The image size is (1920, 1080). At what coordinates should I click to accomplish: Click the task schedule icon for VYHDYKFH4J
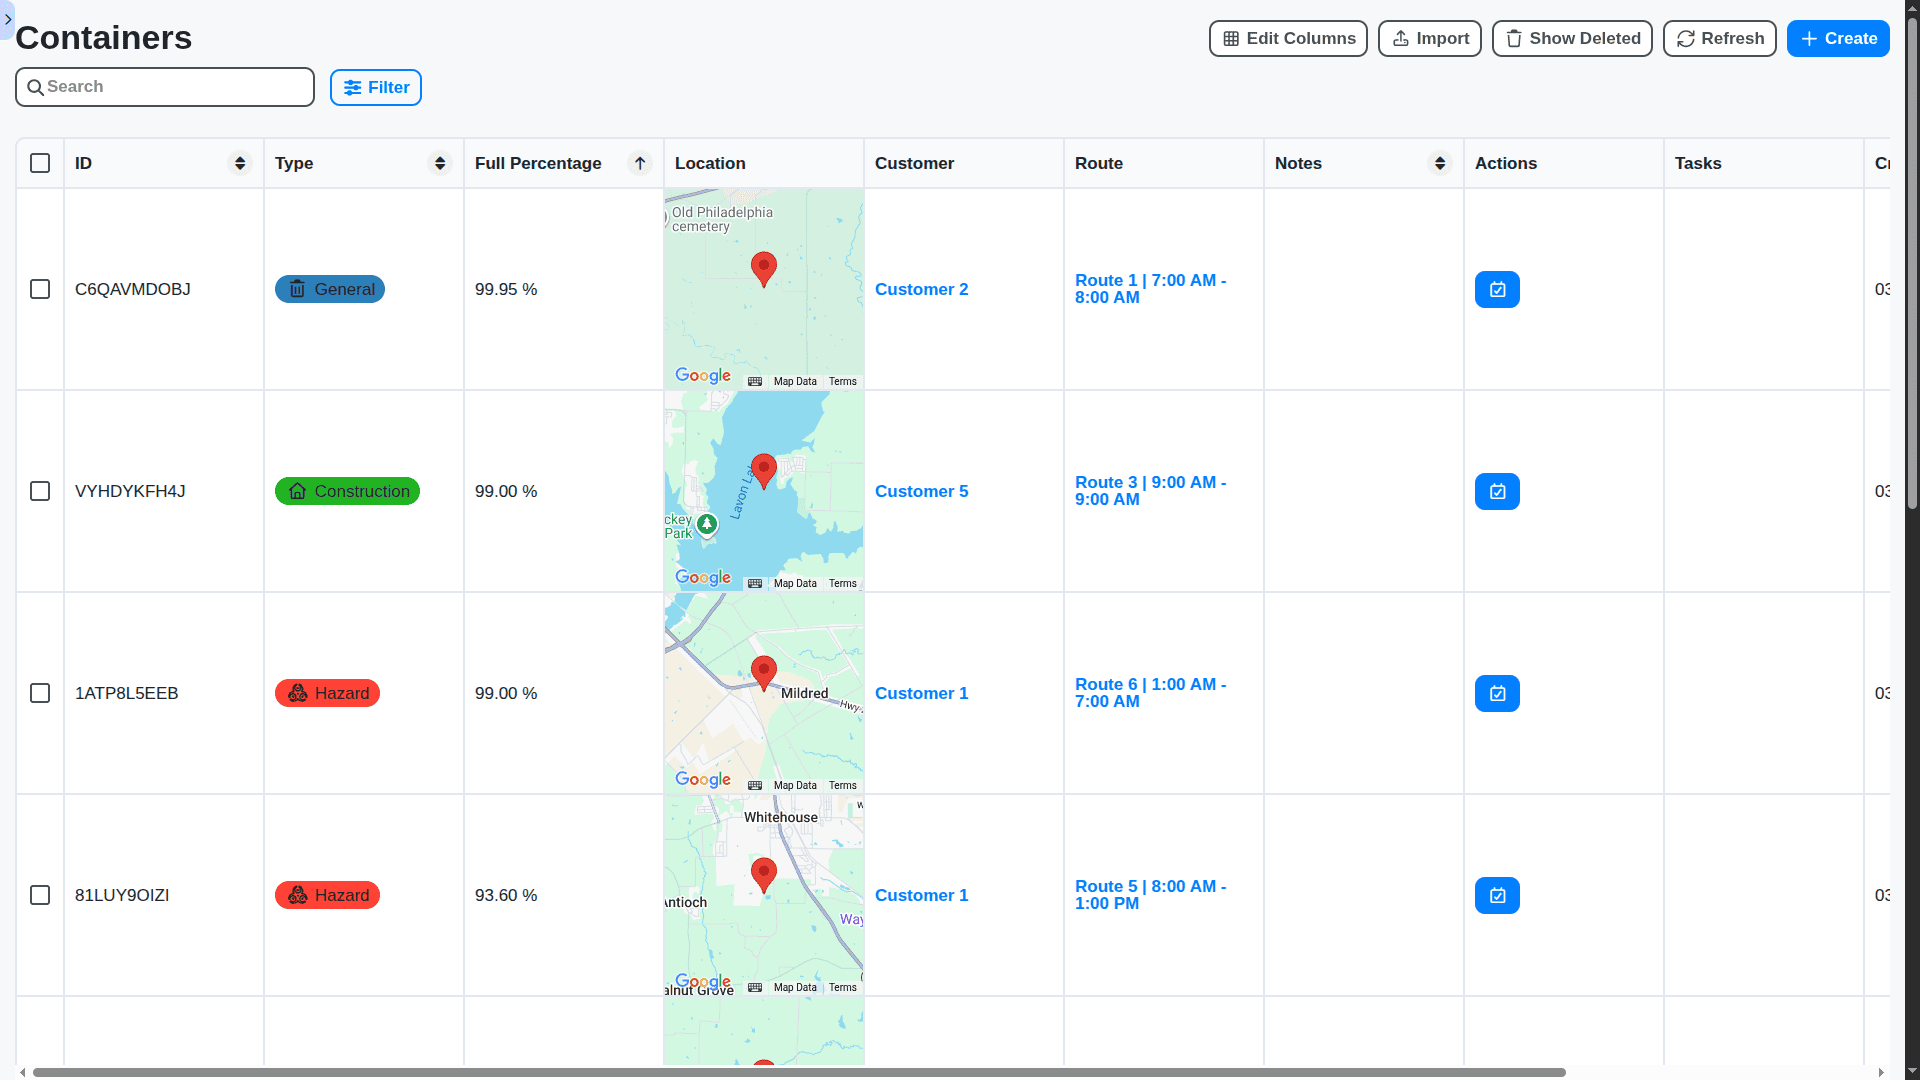(1497, 491)
